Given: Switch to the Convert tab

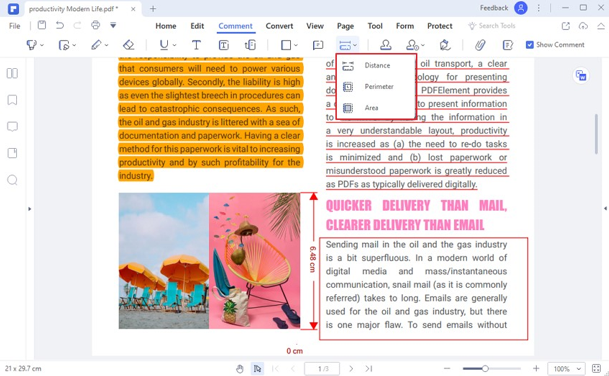Looking at the screenshot, I should coord(279,26).
